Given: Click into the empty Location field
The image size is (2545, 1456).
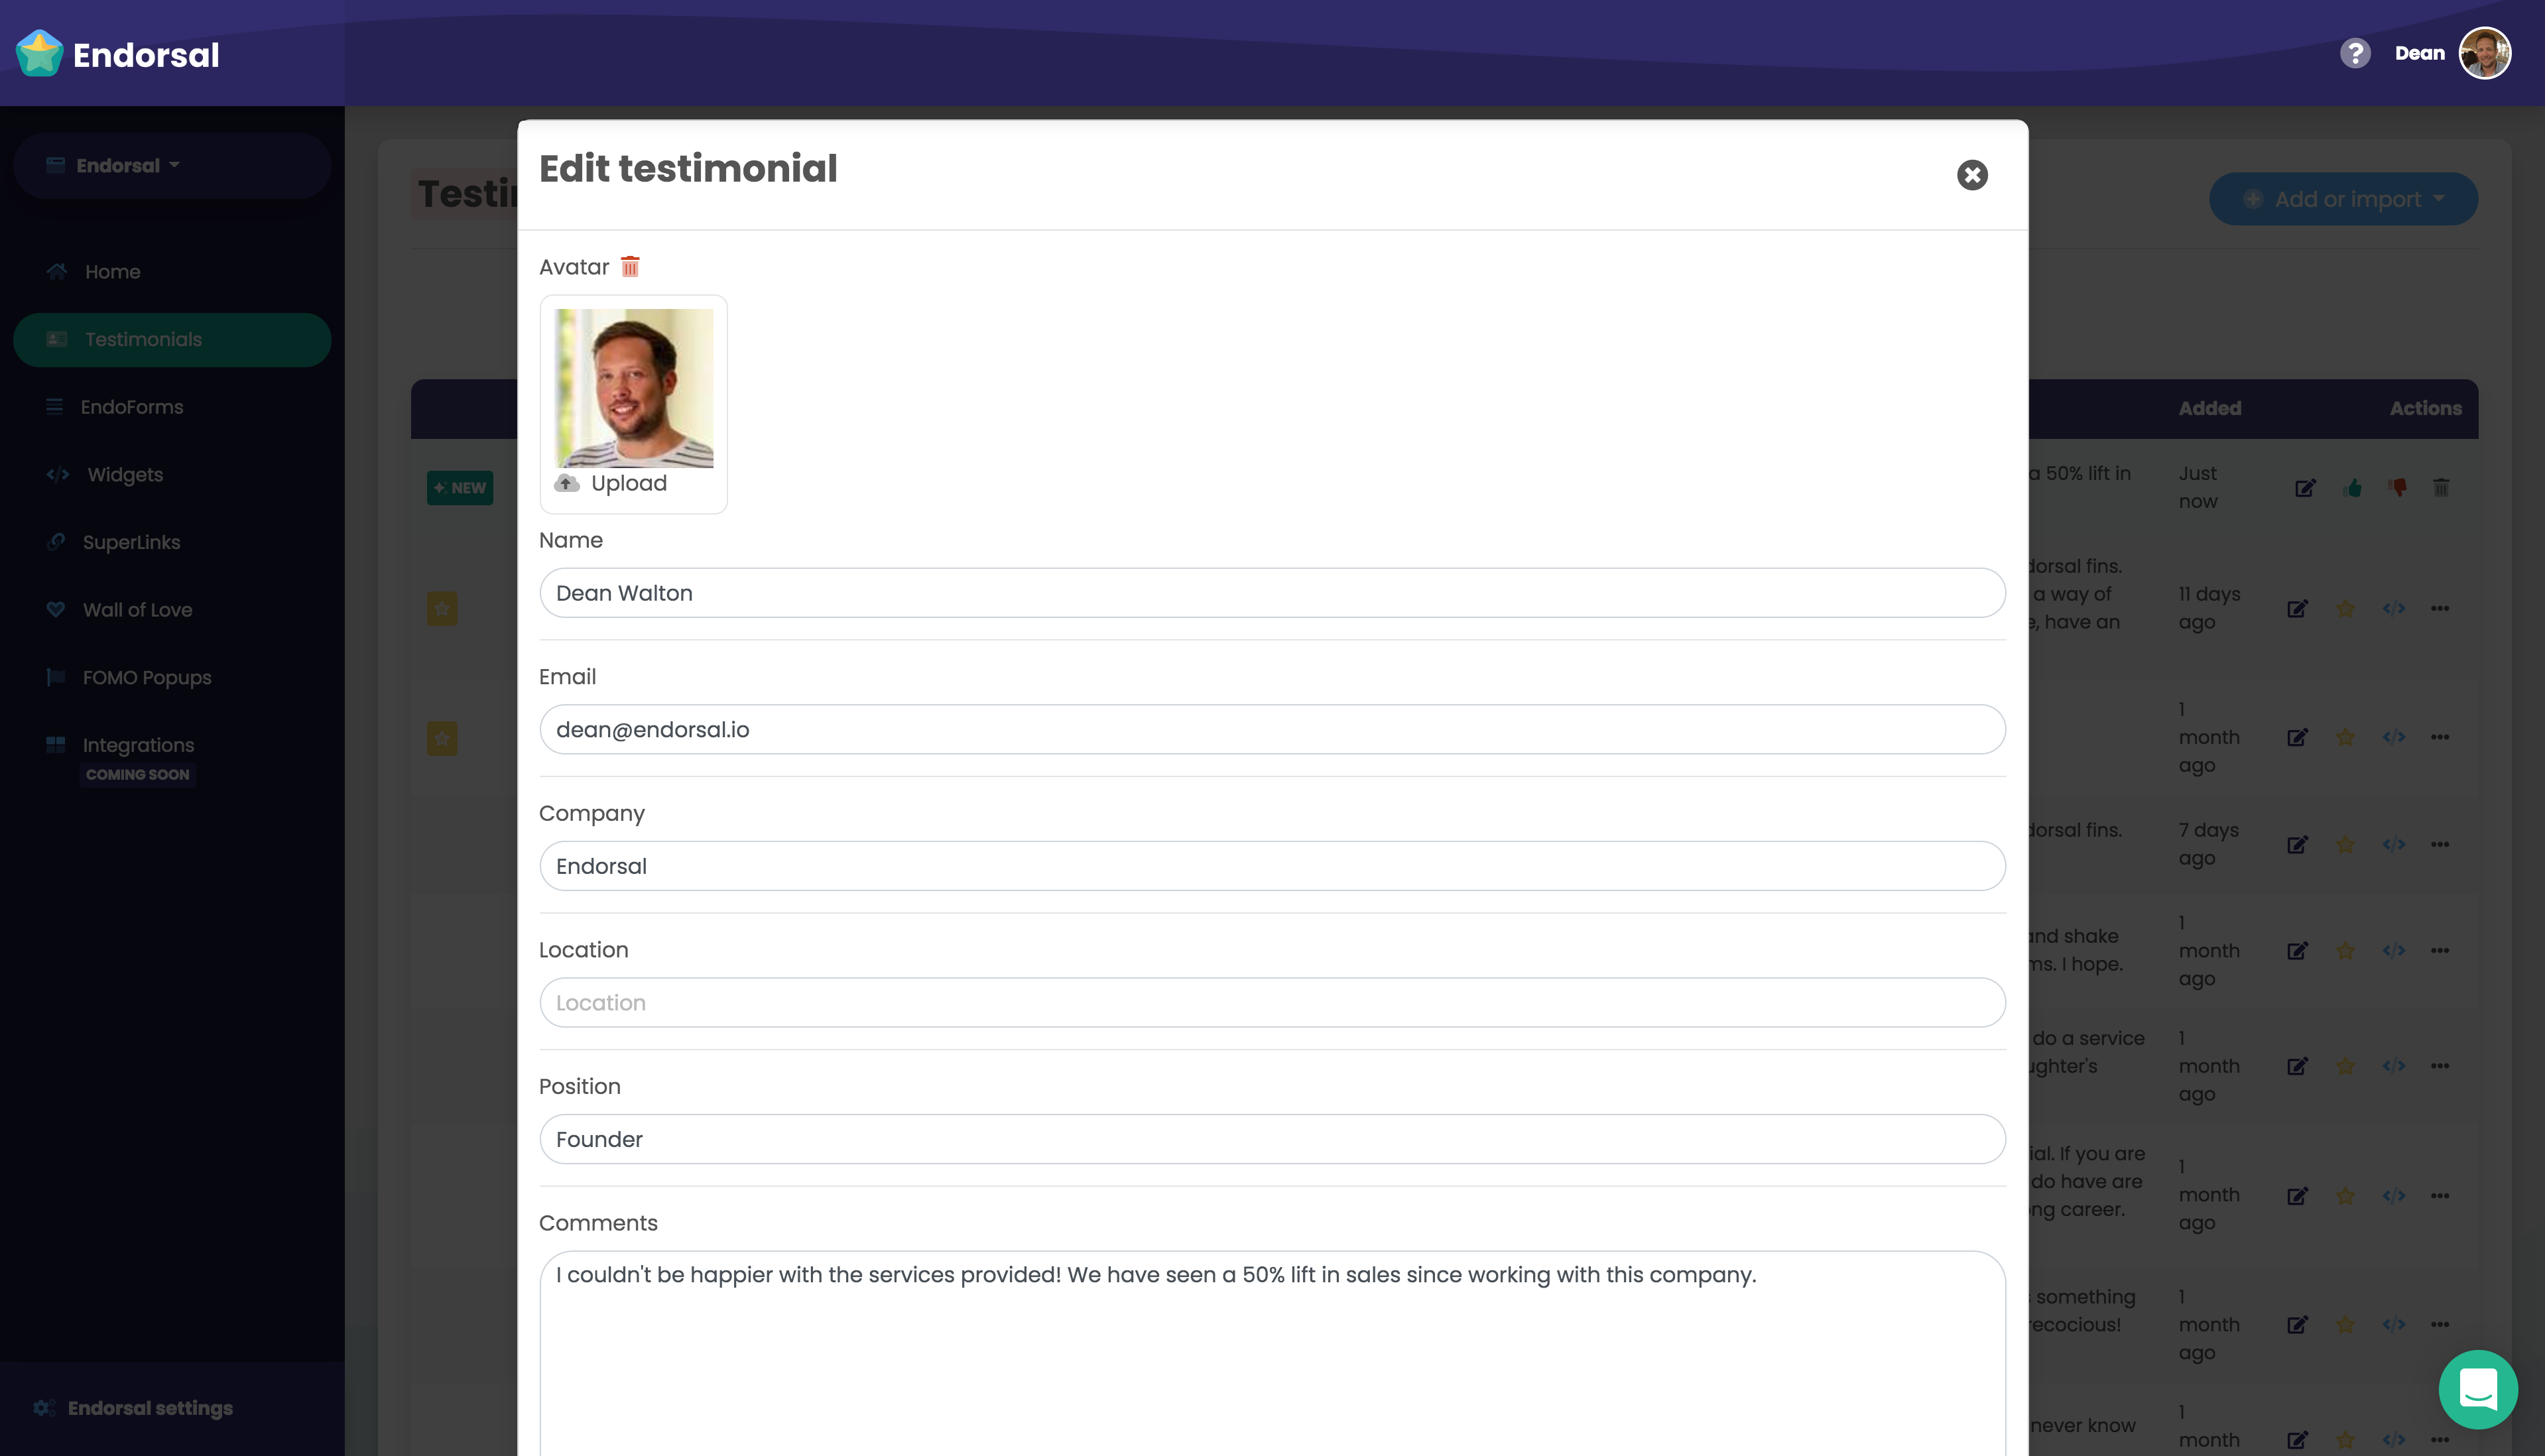Looking at the screenshot, I should tap(1271, 1002).
